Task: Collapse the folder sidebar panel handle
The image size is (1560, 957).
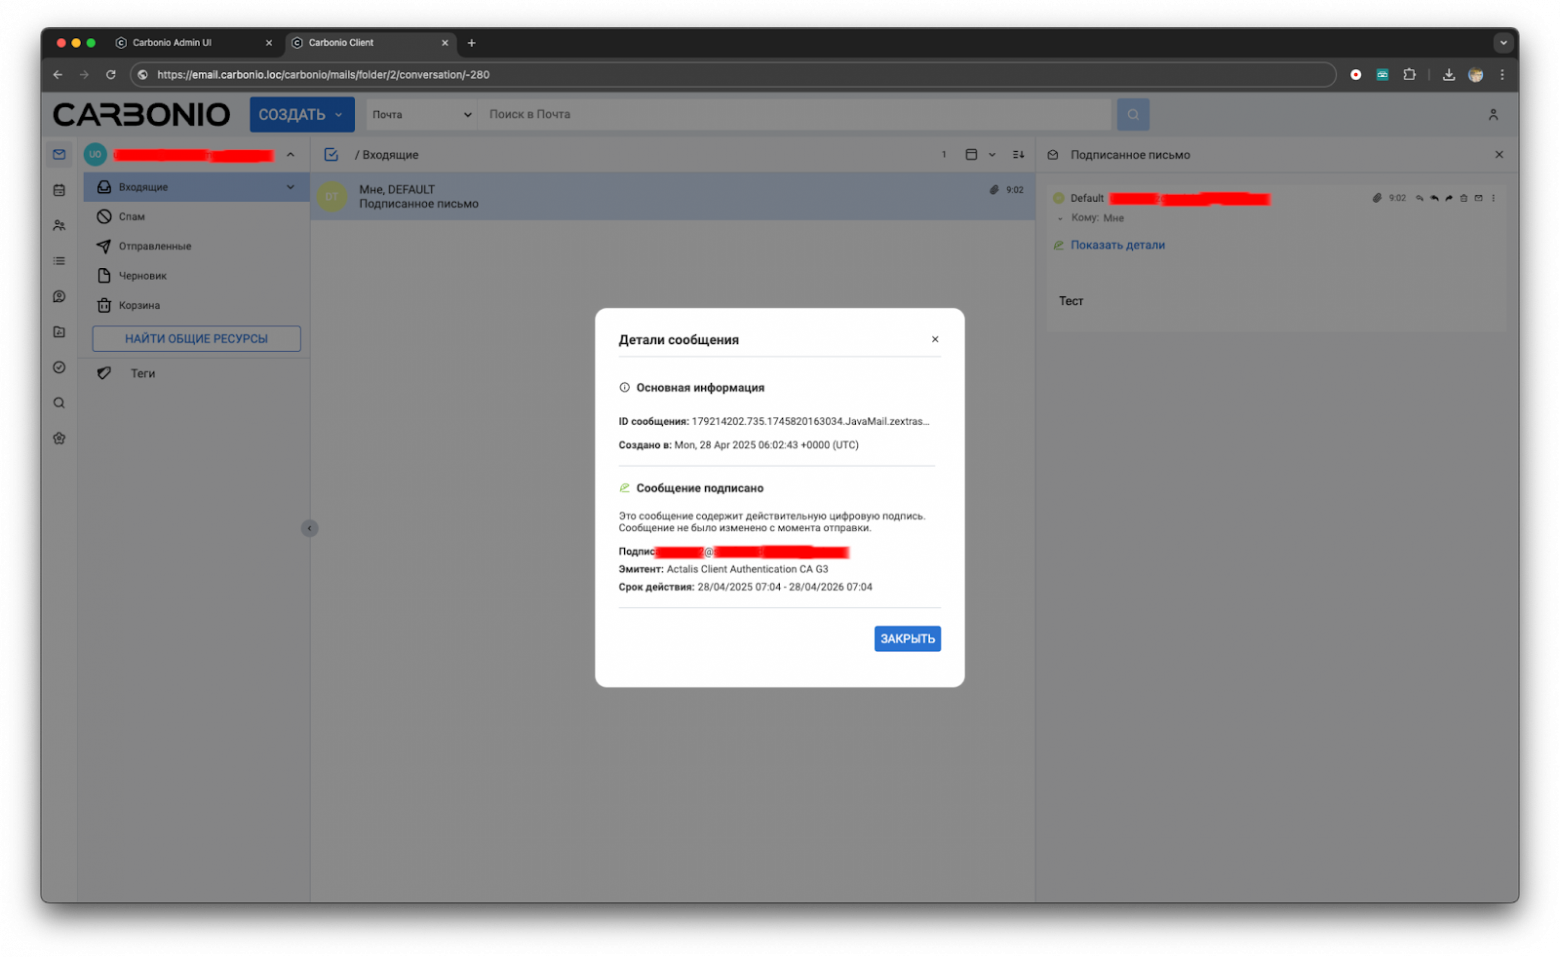Action: tap(310, 528)
